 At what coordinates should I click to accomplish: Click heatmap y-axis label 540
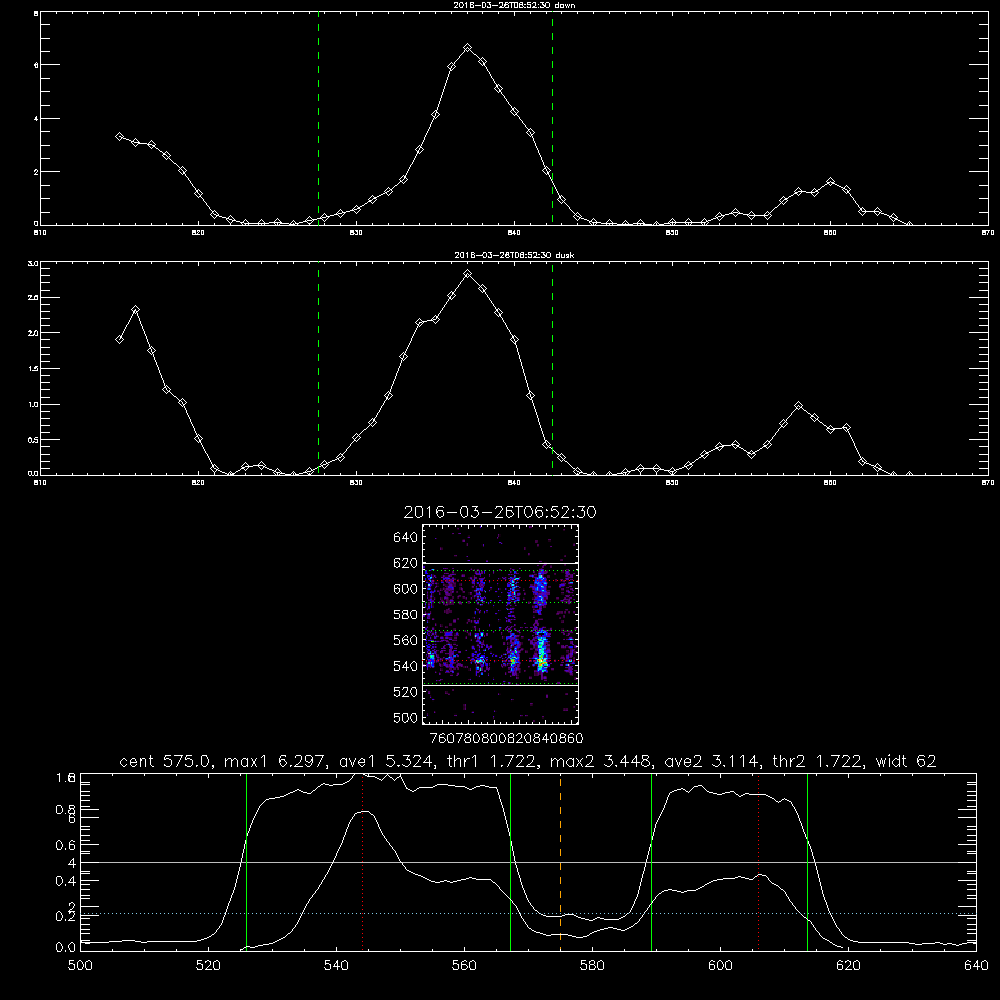406,666
